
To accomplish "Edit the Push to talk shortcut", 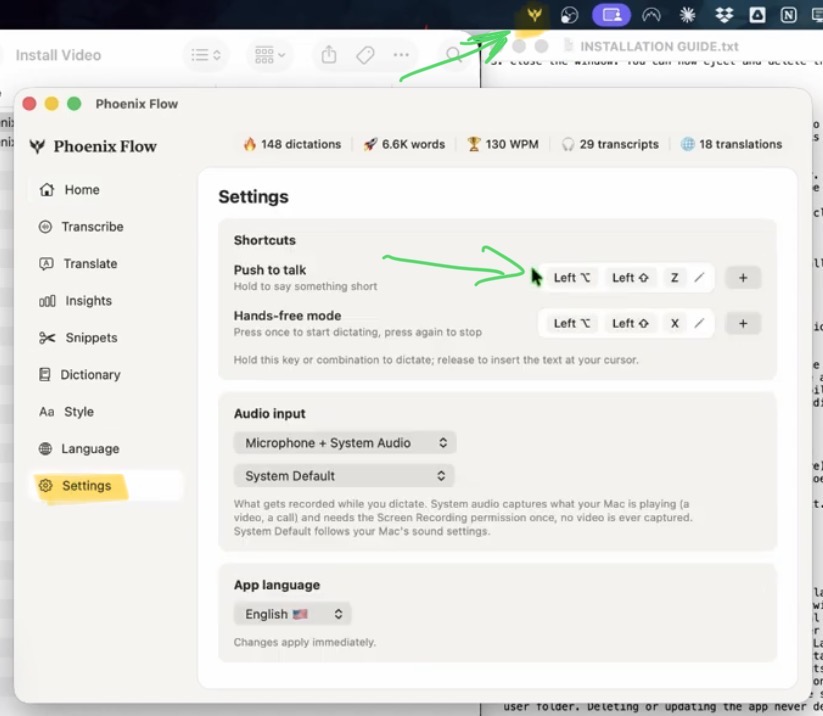I will point(699,278).
